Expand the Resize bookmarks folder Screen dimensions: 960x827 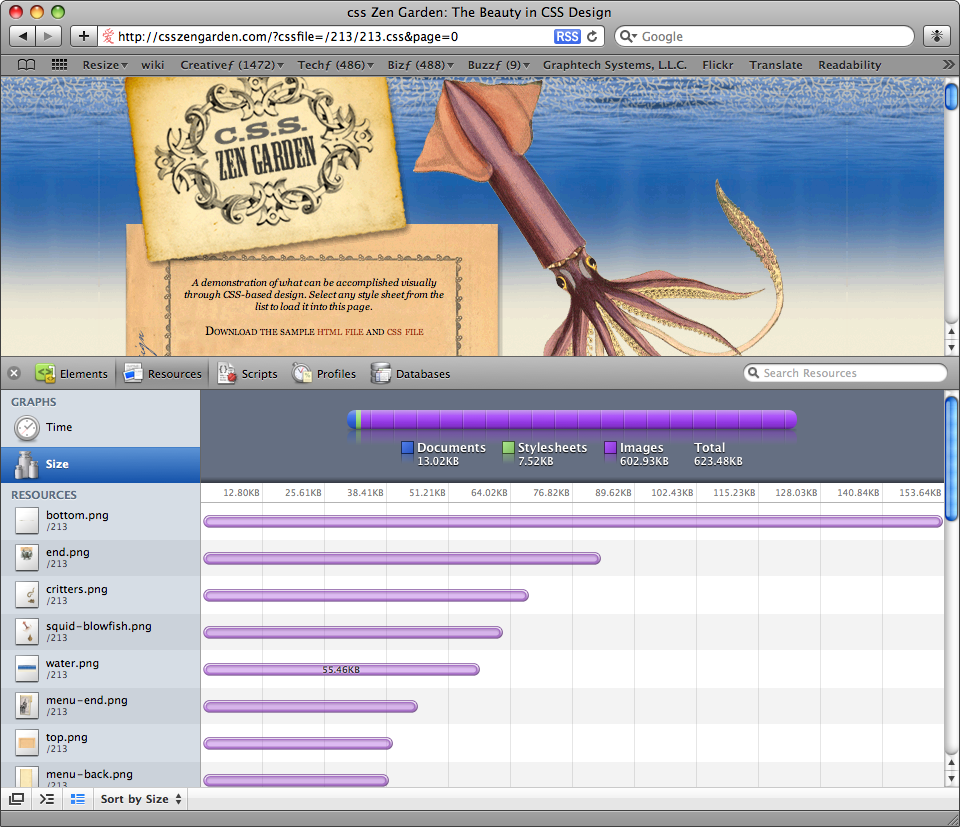(x=104, y=64)
